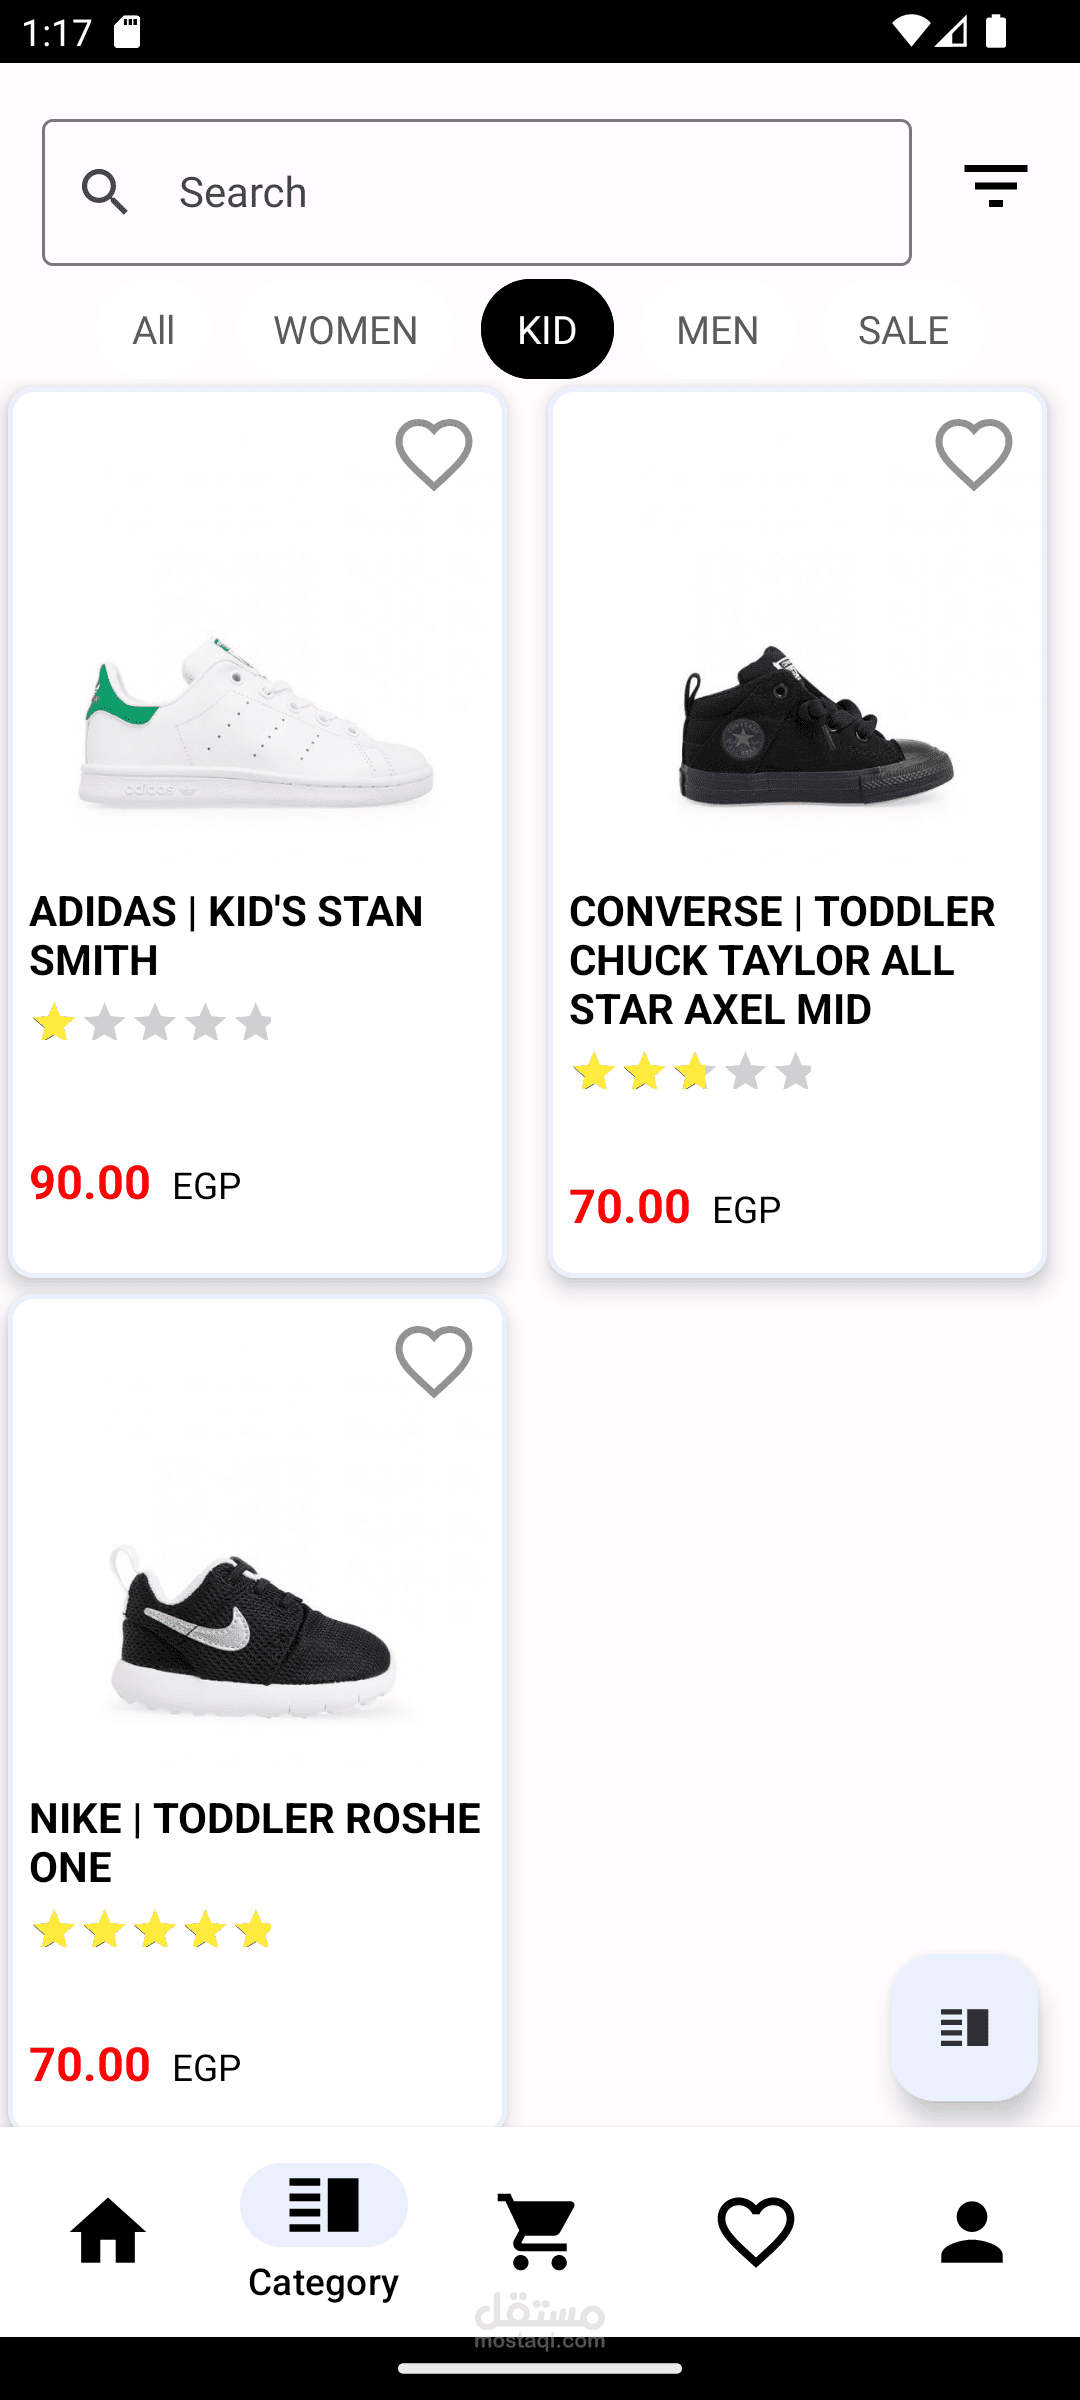Viewport: 1080px width, 2400px height.
Task: Open the shopping cart tab
Action: pos(540,2232)
